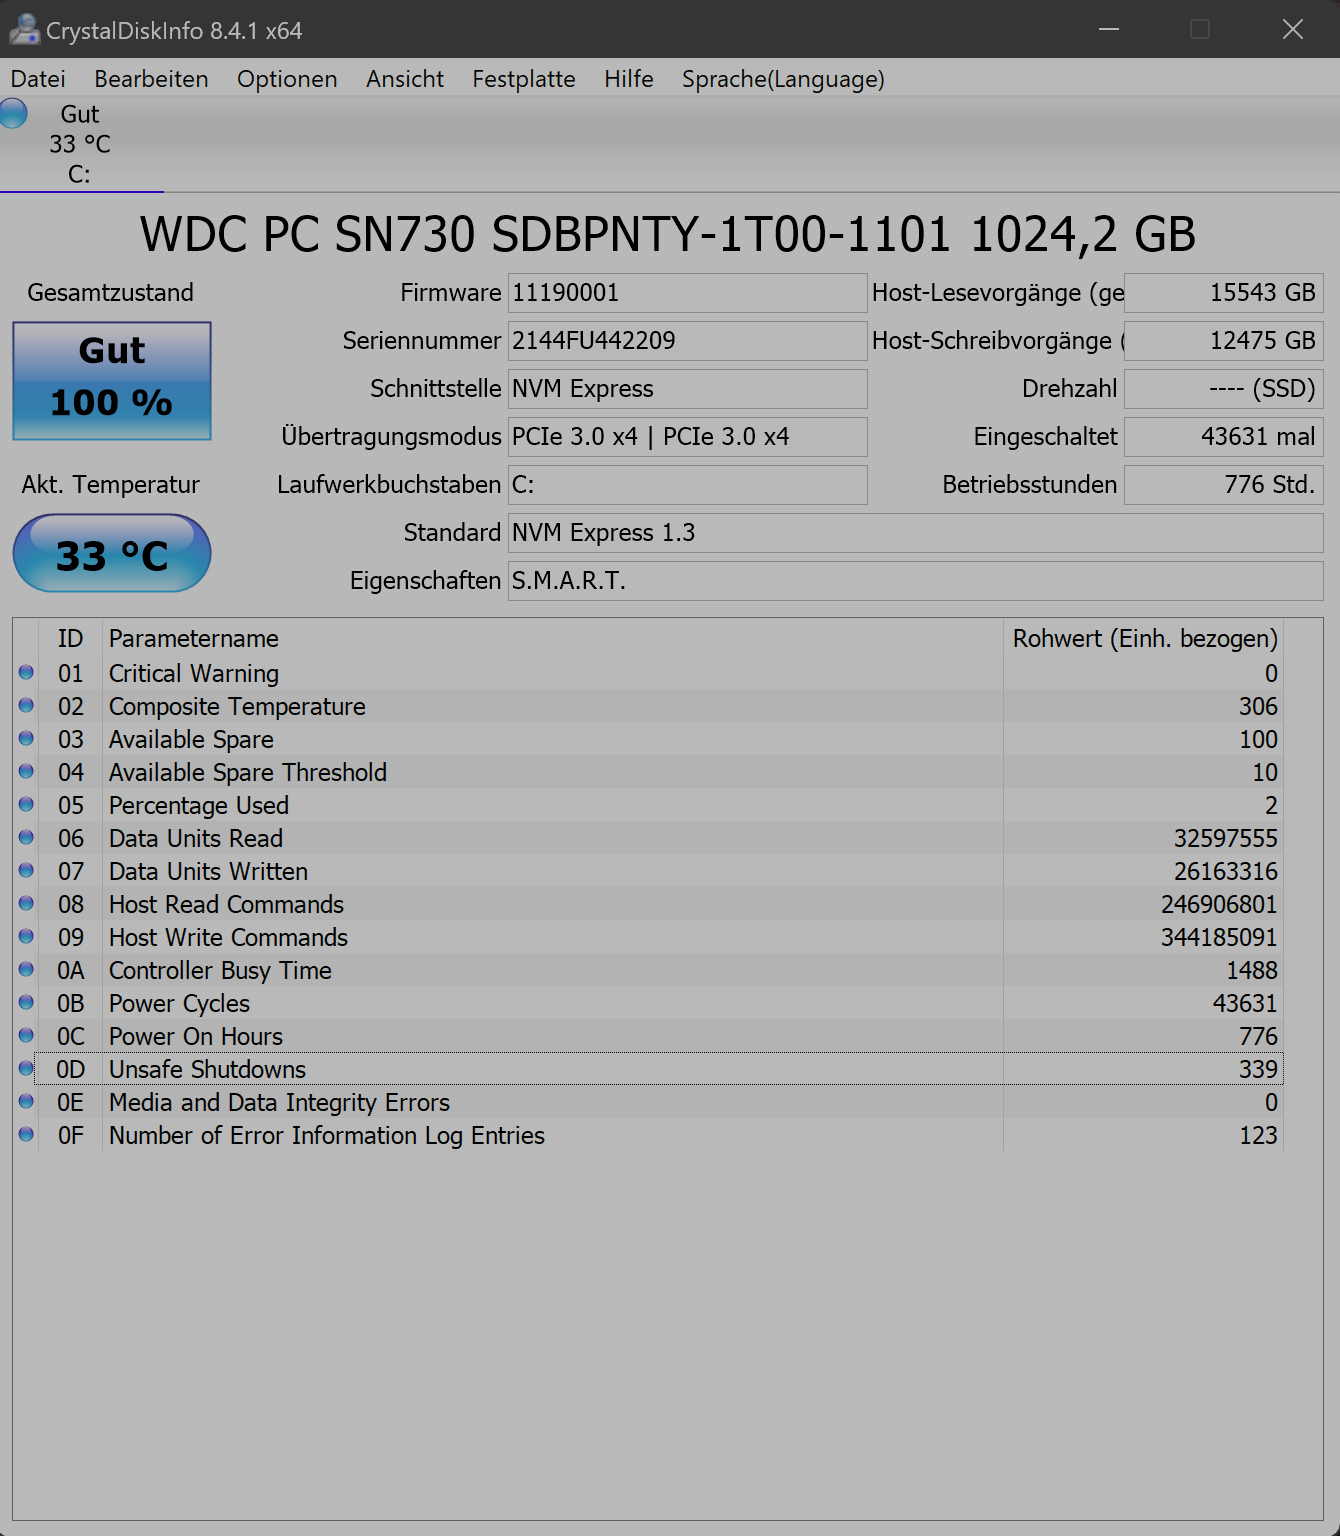Click the status orb for Composite Temperature

26,705
